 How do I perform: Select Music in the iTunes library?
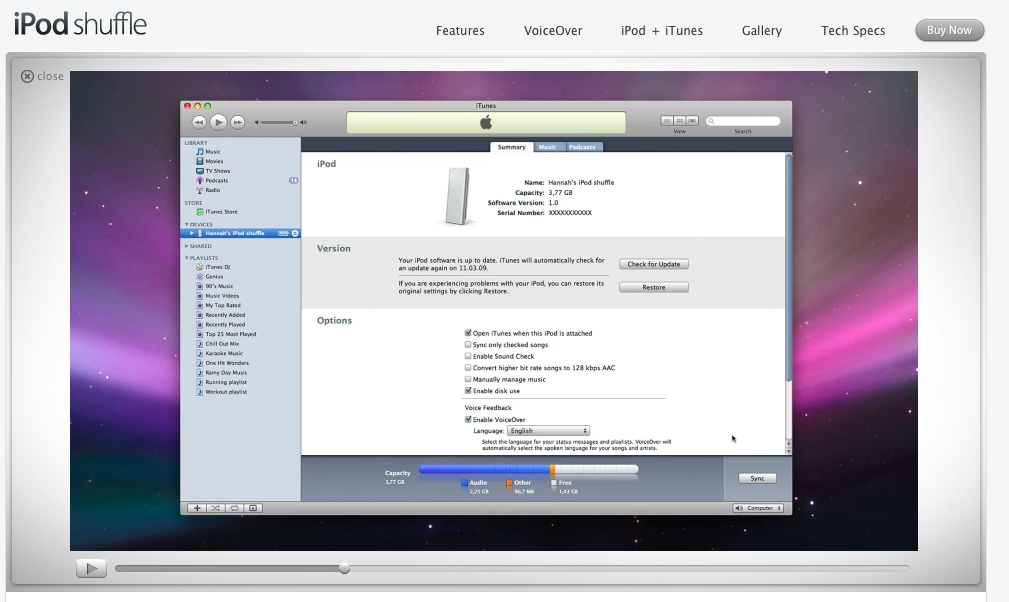click(x=212, y=152)
